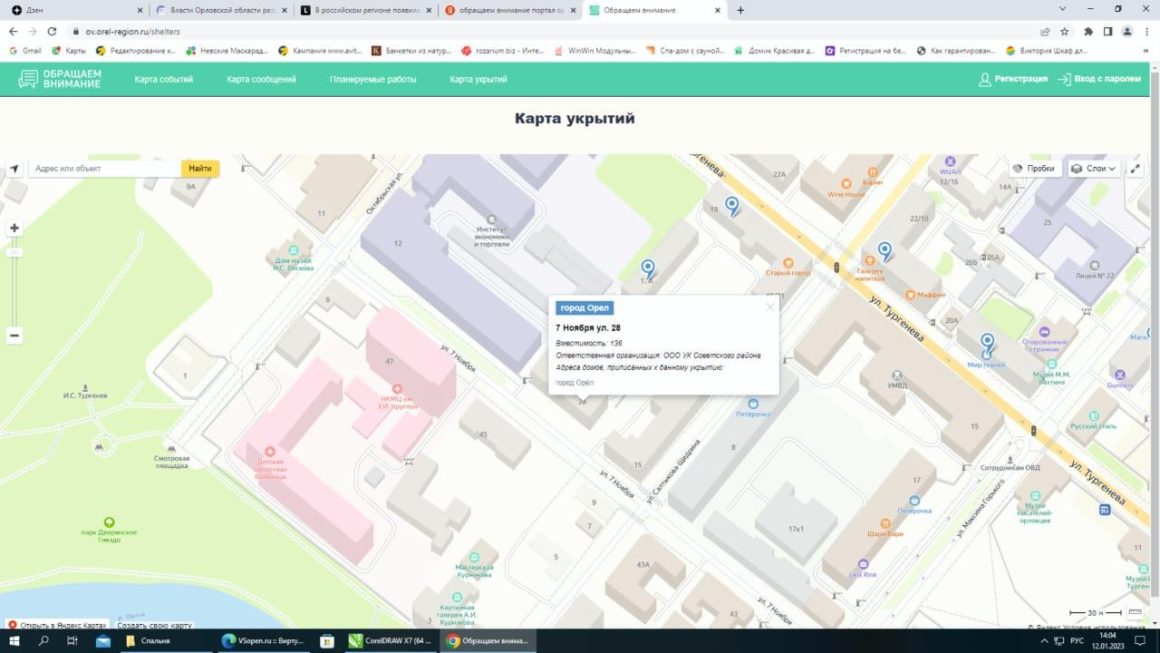
Task: Go to Планируемые работы page
Action: (x=373, y=79)
